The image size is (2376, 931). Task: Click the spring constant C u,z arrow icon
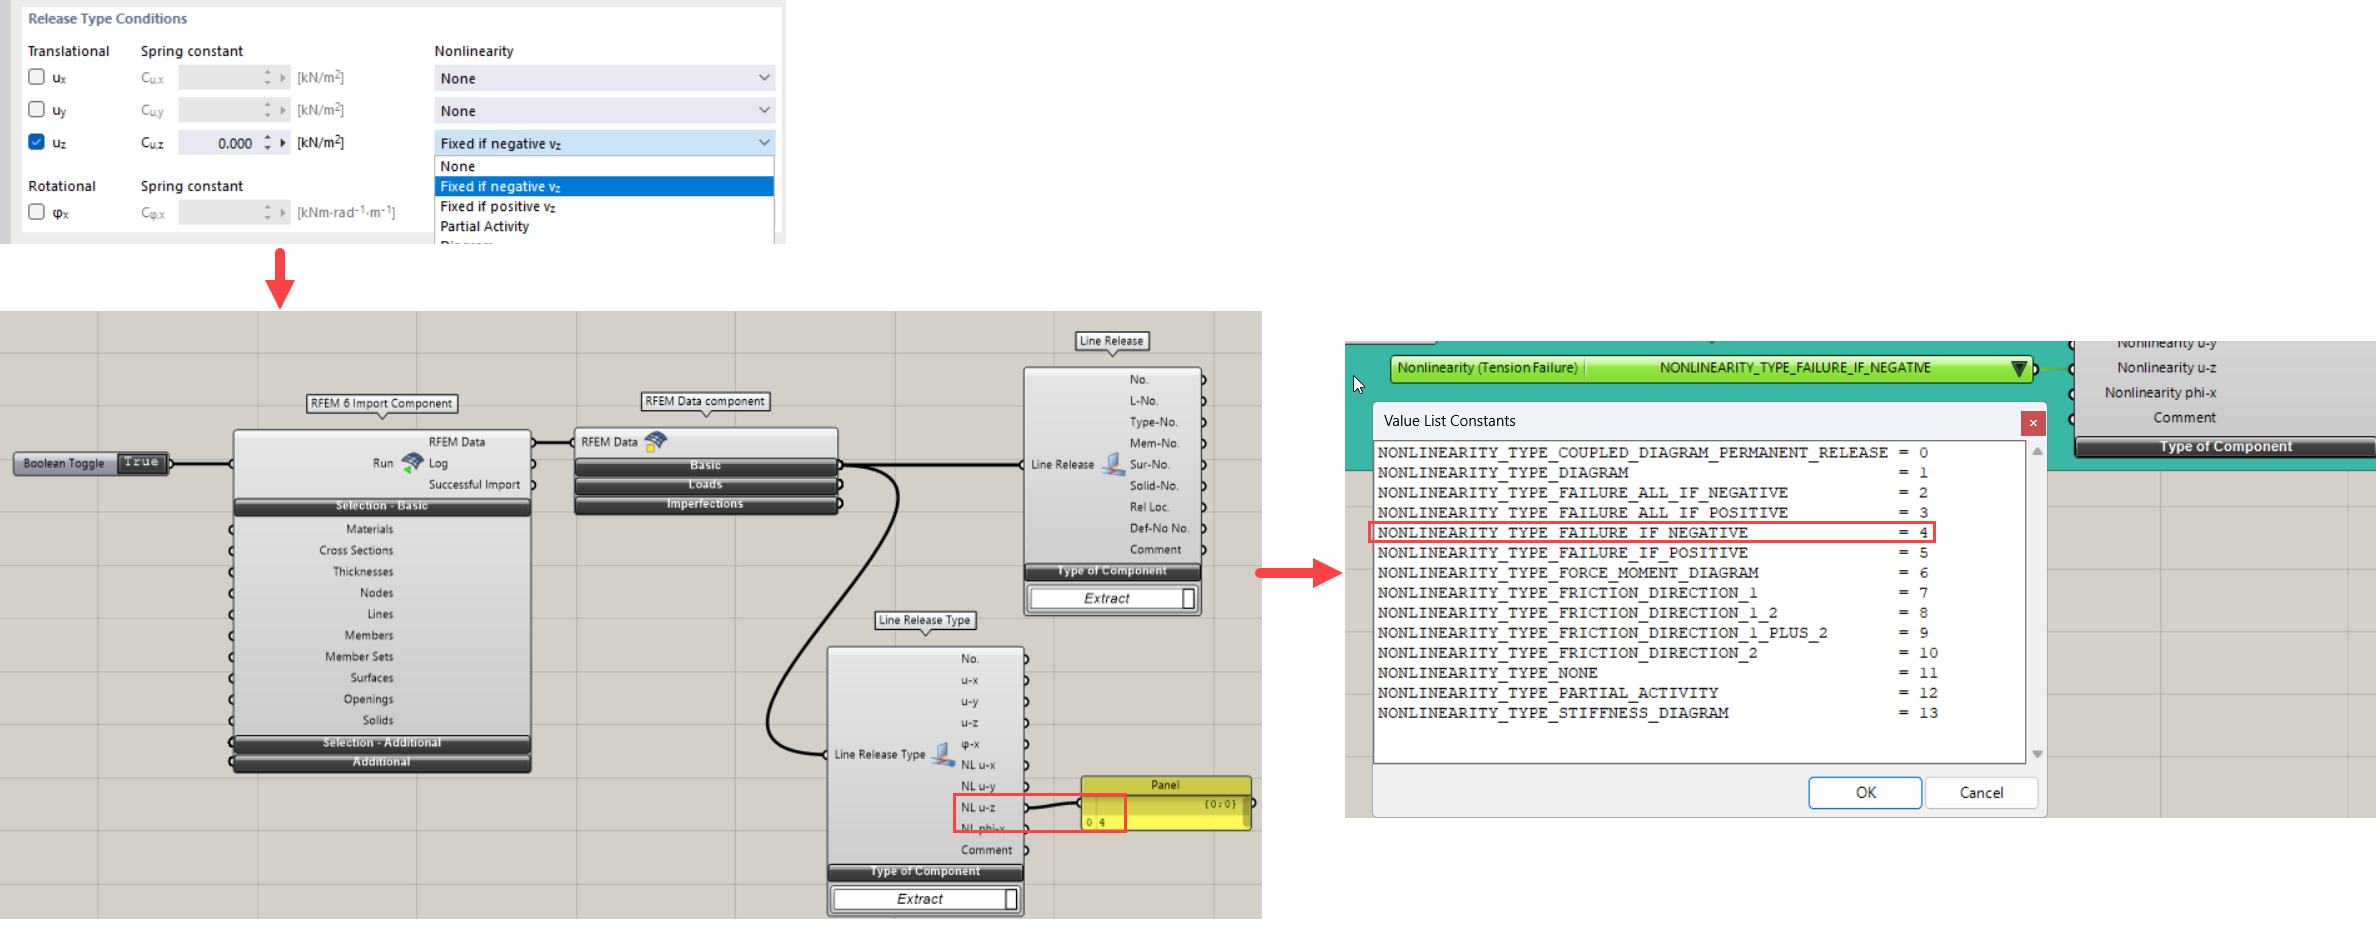[284, 143]
